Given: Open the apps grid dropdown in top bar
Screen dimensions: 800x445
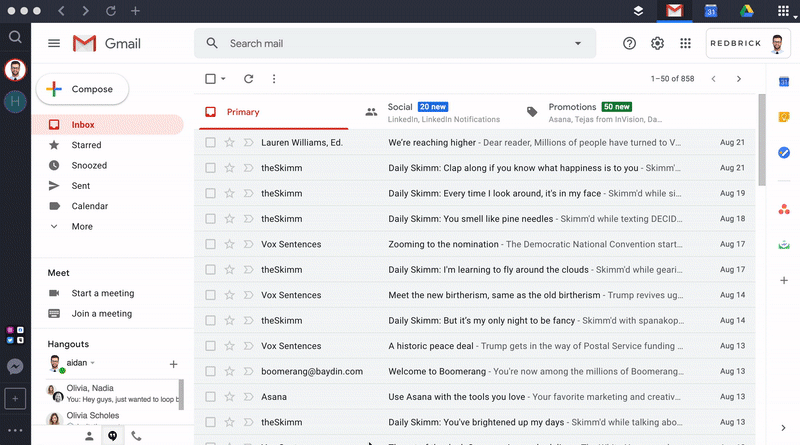Looking at the screenshot, I should pyautogui.click(x=784, y=11).
